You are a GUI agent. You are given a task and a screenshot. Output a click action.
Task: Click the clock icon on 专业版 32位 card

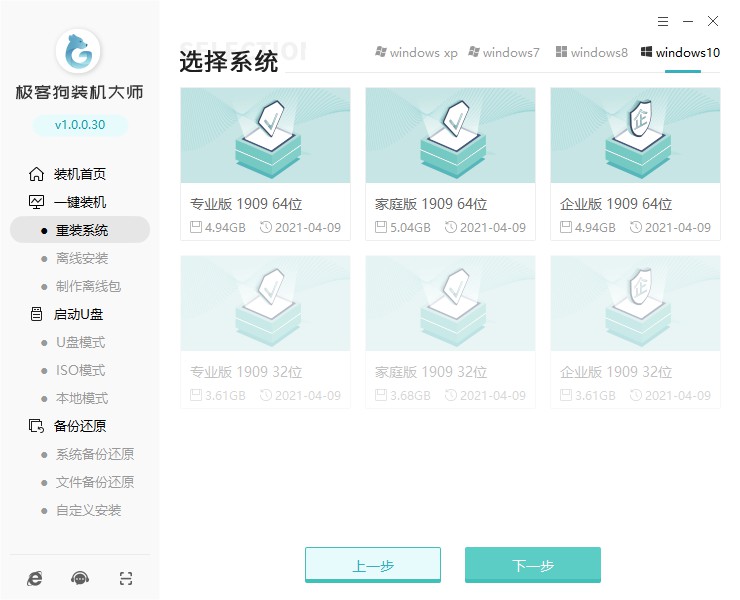266,395
